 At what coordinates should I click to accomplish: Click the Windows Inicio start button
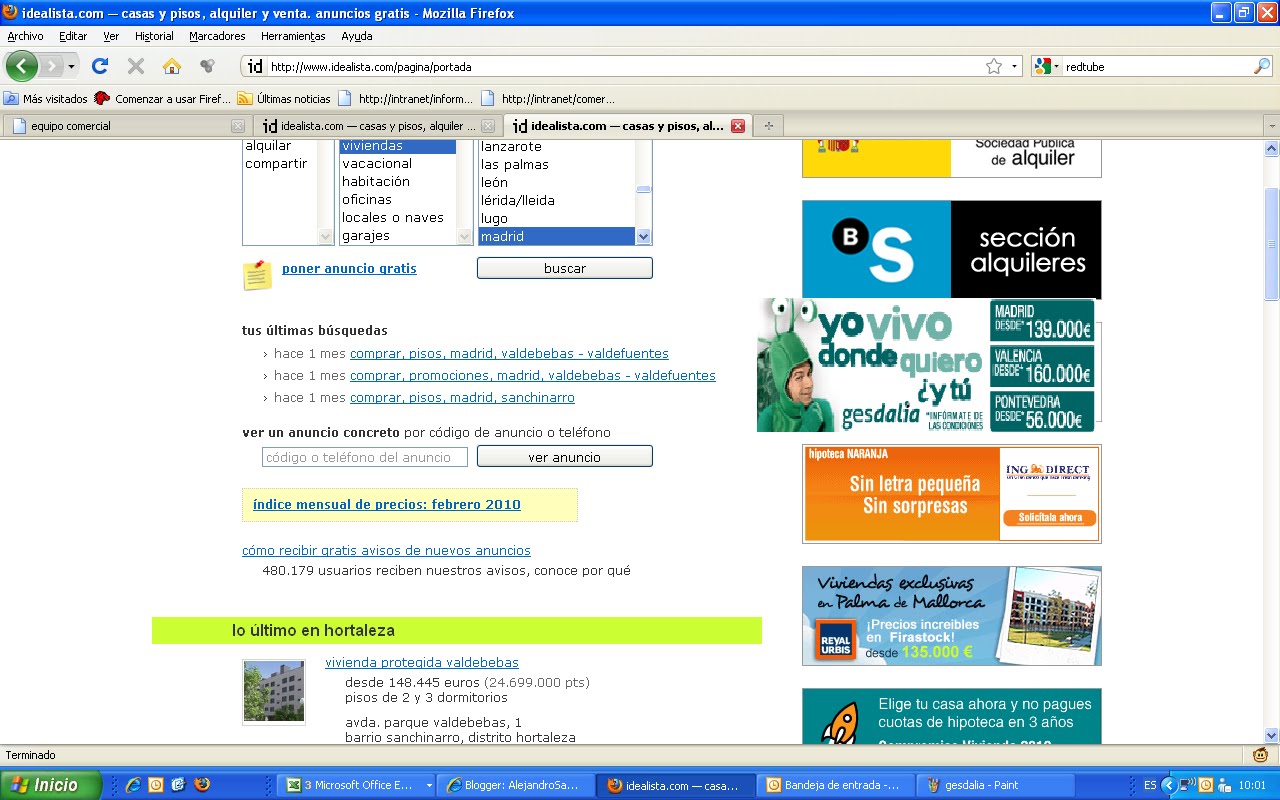point(50,785)
